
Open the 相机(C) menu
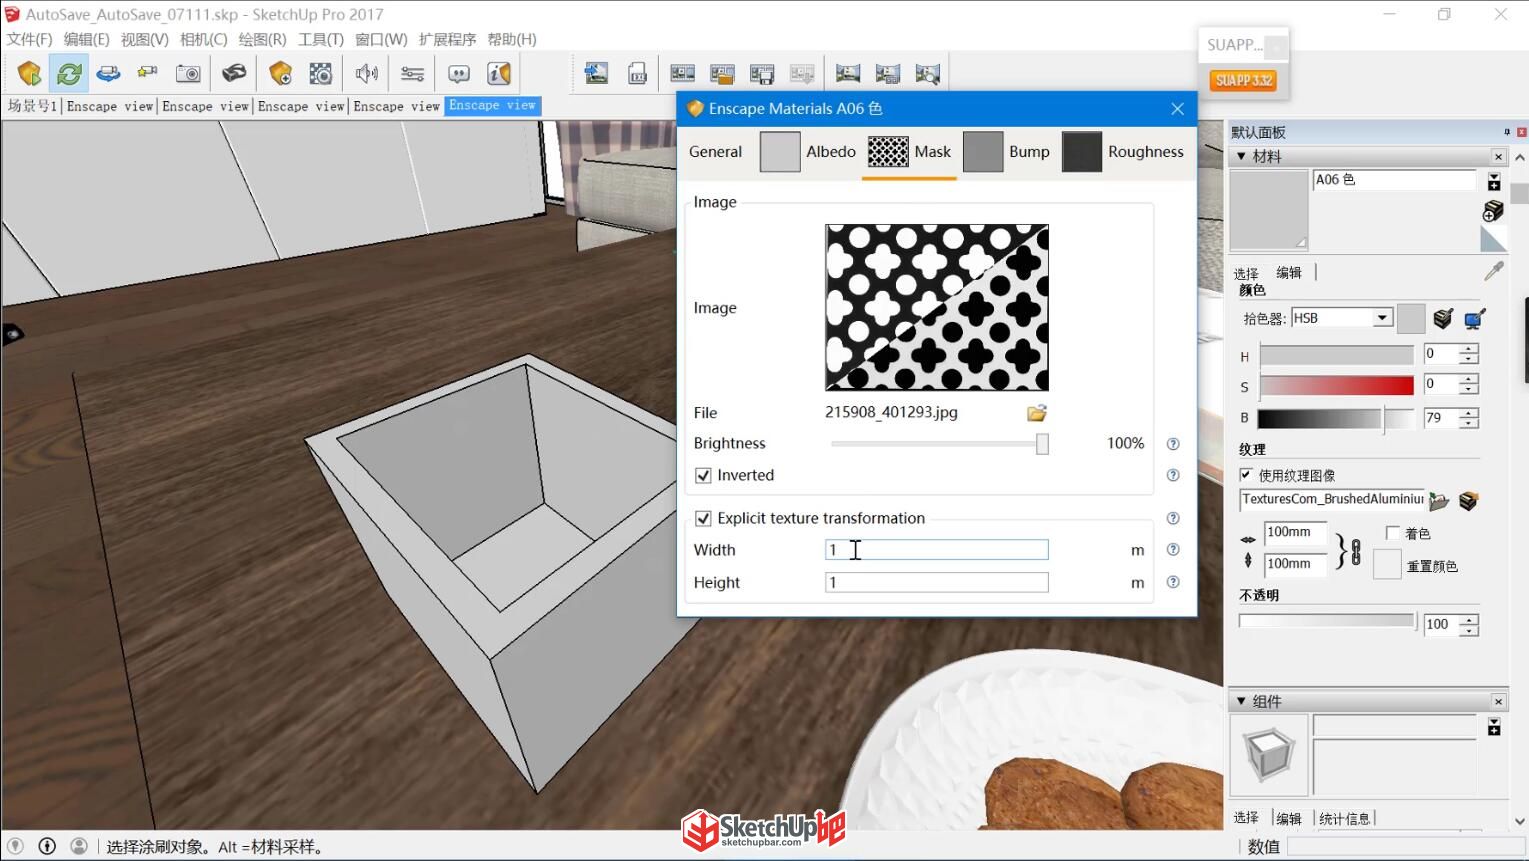tap(203, 39)
